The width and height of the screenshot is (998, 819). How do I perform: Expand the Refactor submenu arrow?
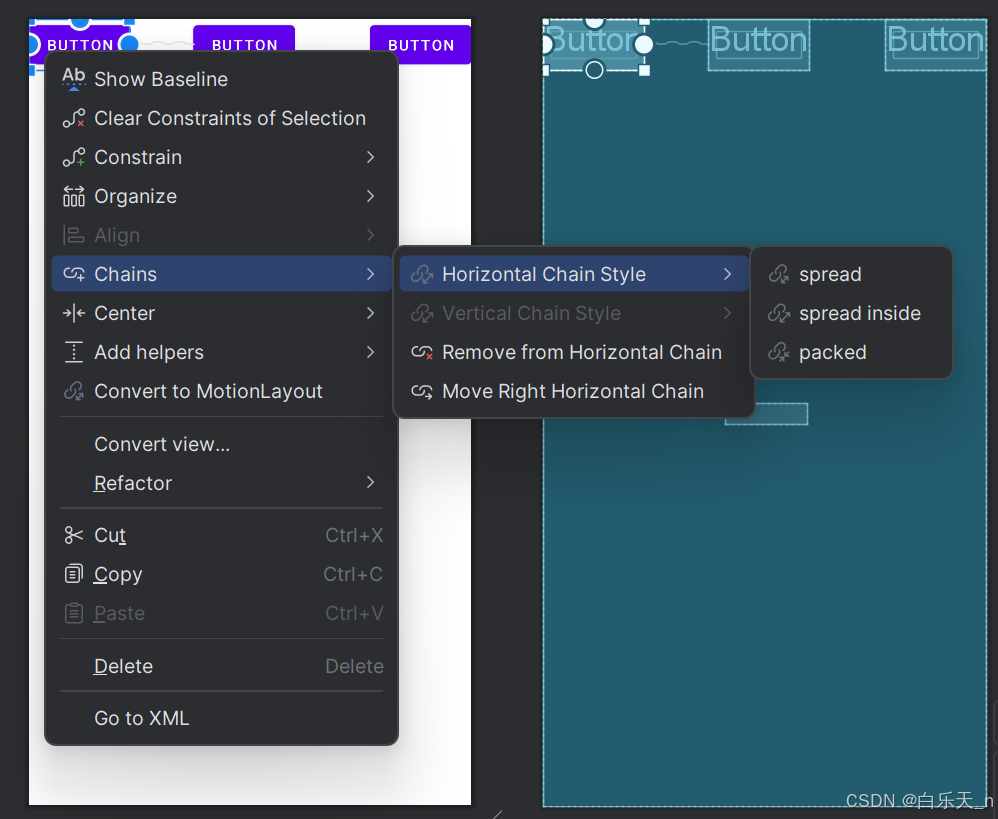(x=370, y=482)
